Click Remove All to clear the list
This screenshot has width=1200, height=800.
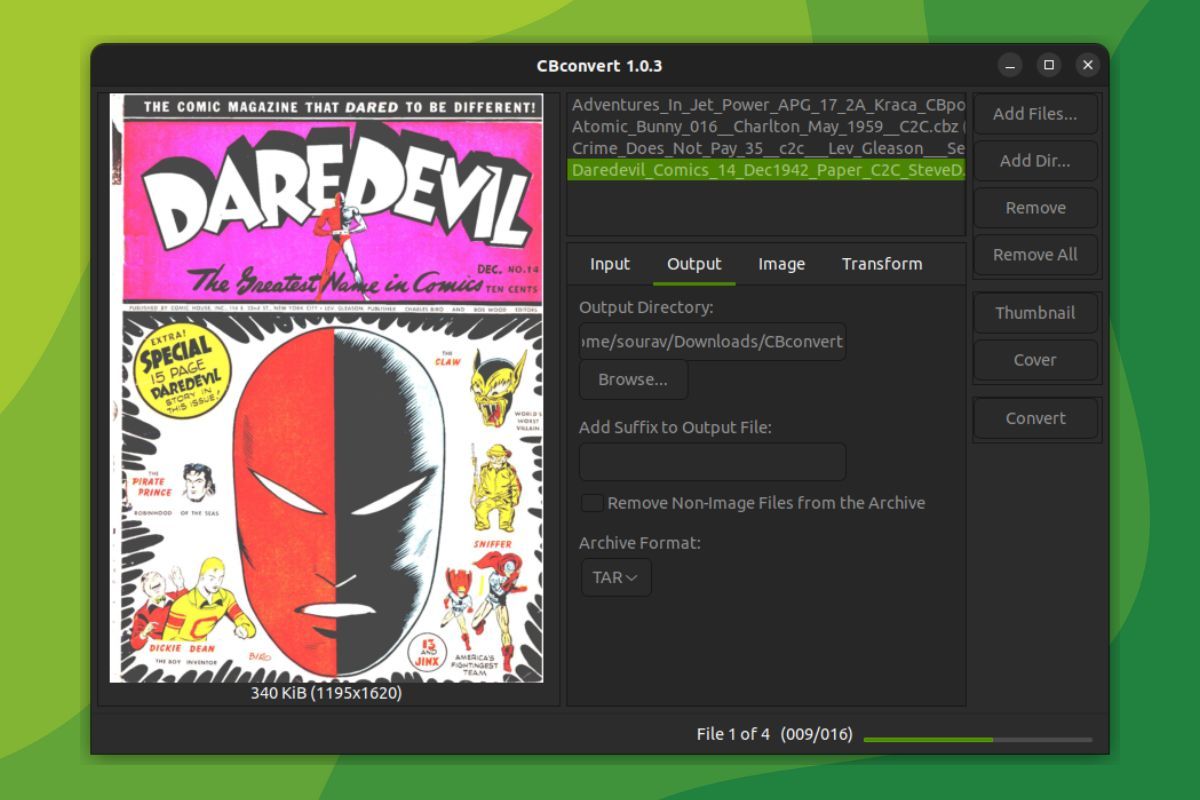1035,254
